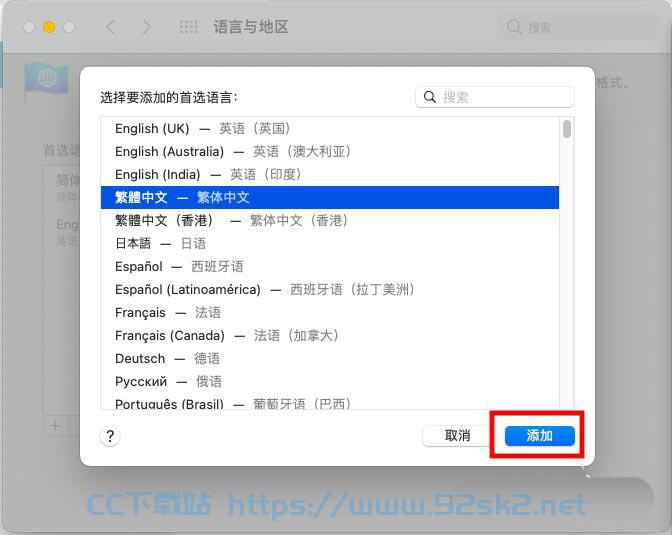Select Русский language entry
The width and height of the screenshot is (672, 535).
tap(330, 382)
